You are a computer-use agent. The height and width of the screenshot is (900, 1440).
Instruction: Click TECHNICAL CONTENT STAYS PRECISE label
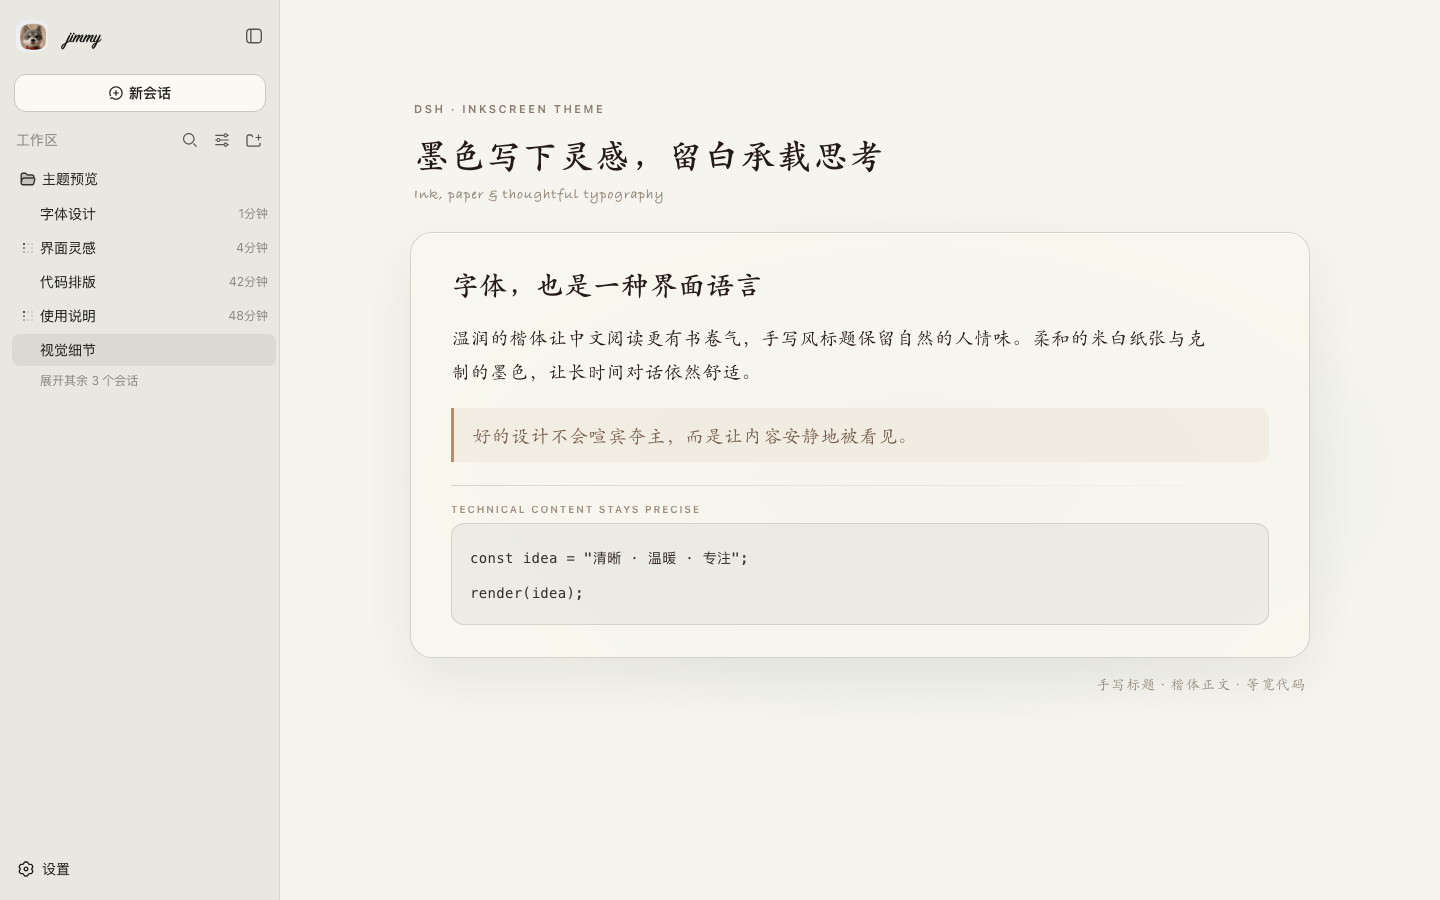(x=576, y=510)
